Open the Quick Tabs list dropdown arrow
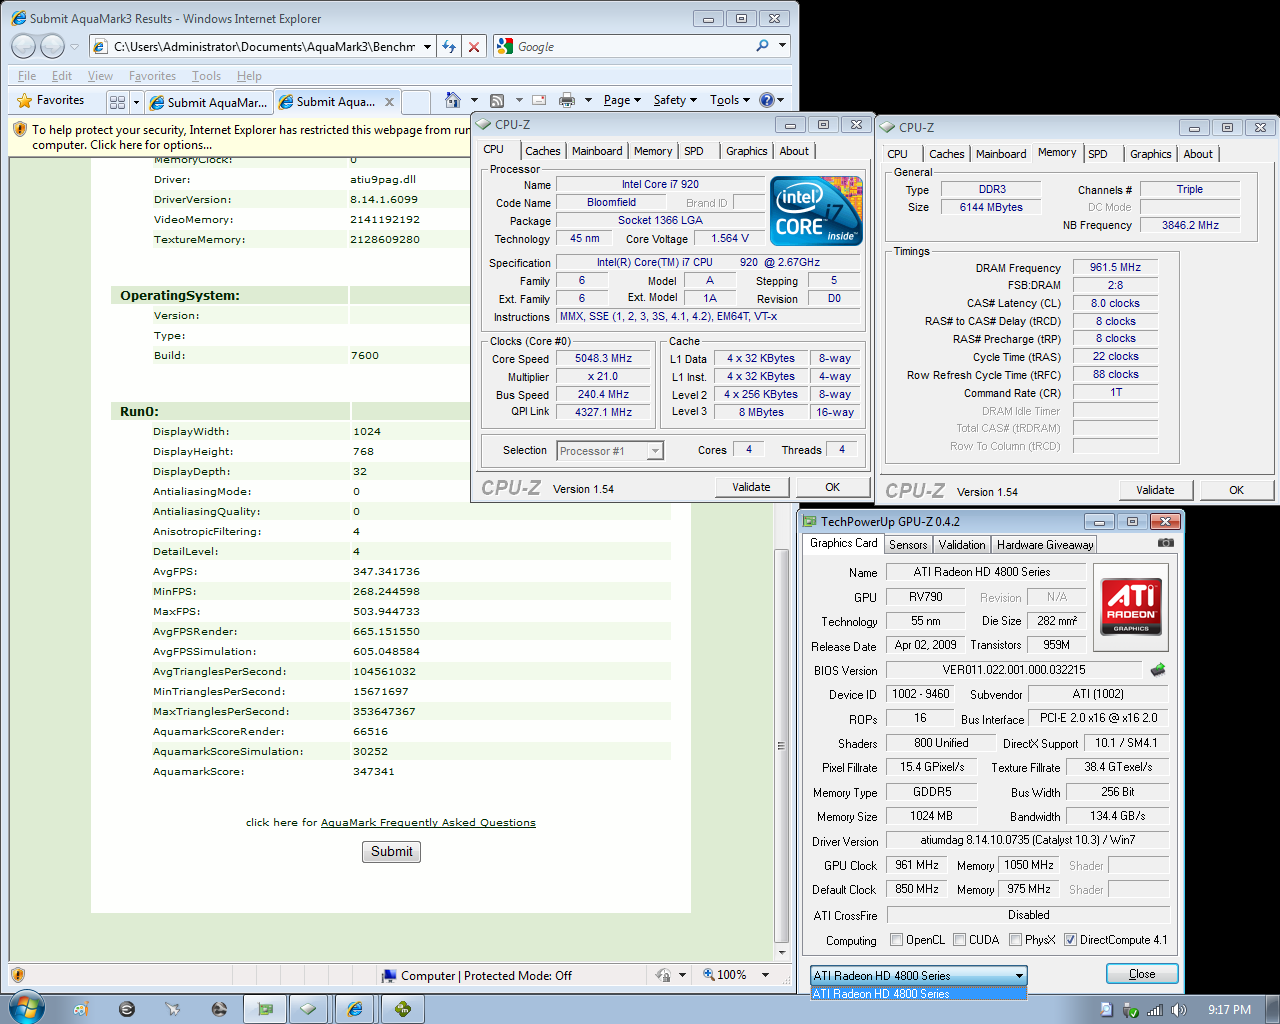Screen dimensions: 1280x1024 pyautogui.click(x=136, y=102)
